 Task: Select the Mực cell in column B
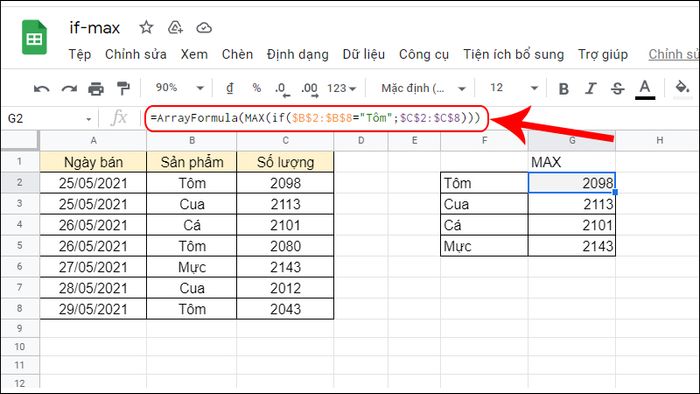192,267
